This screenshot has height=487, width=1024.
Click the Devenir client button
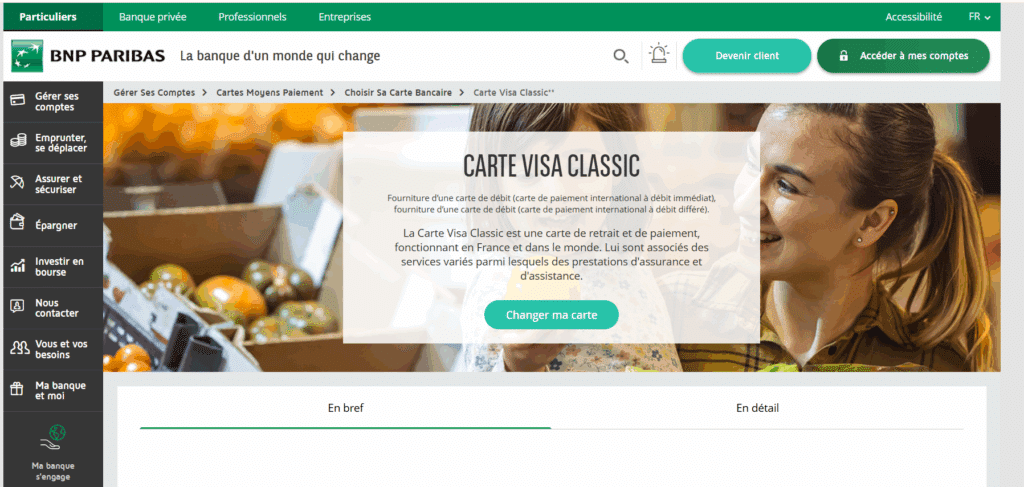pos(747,56)
